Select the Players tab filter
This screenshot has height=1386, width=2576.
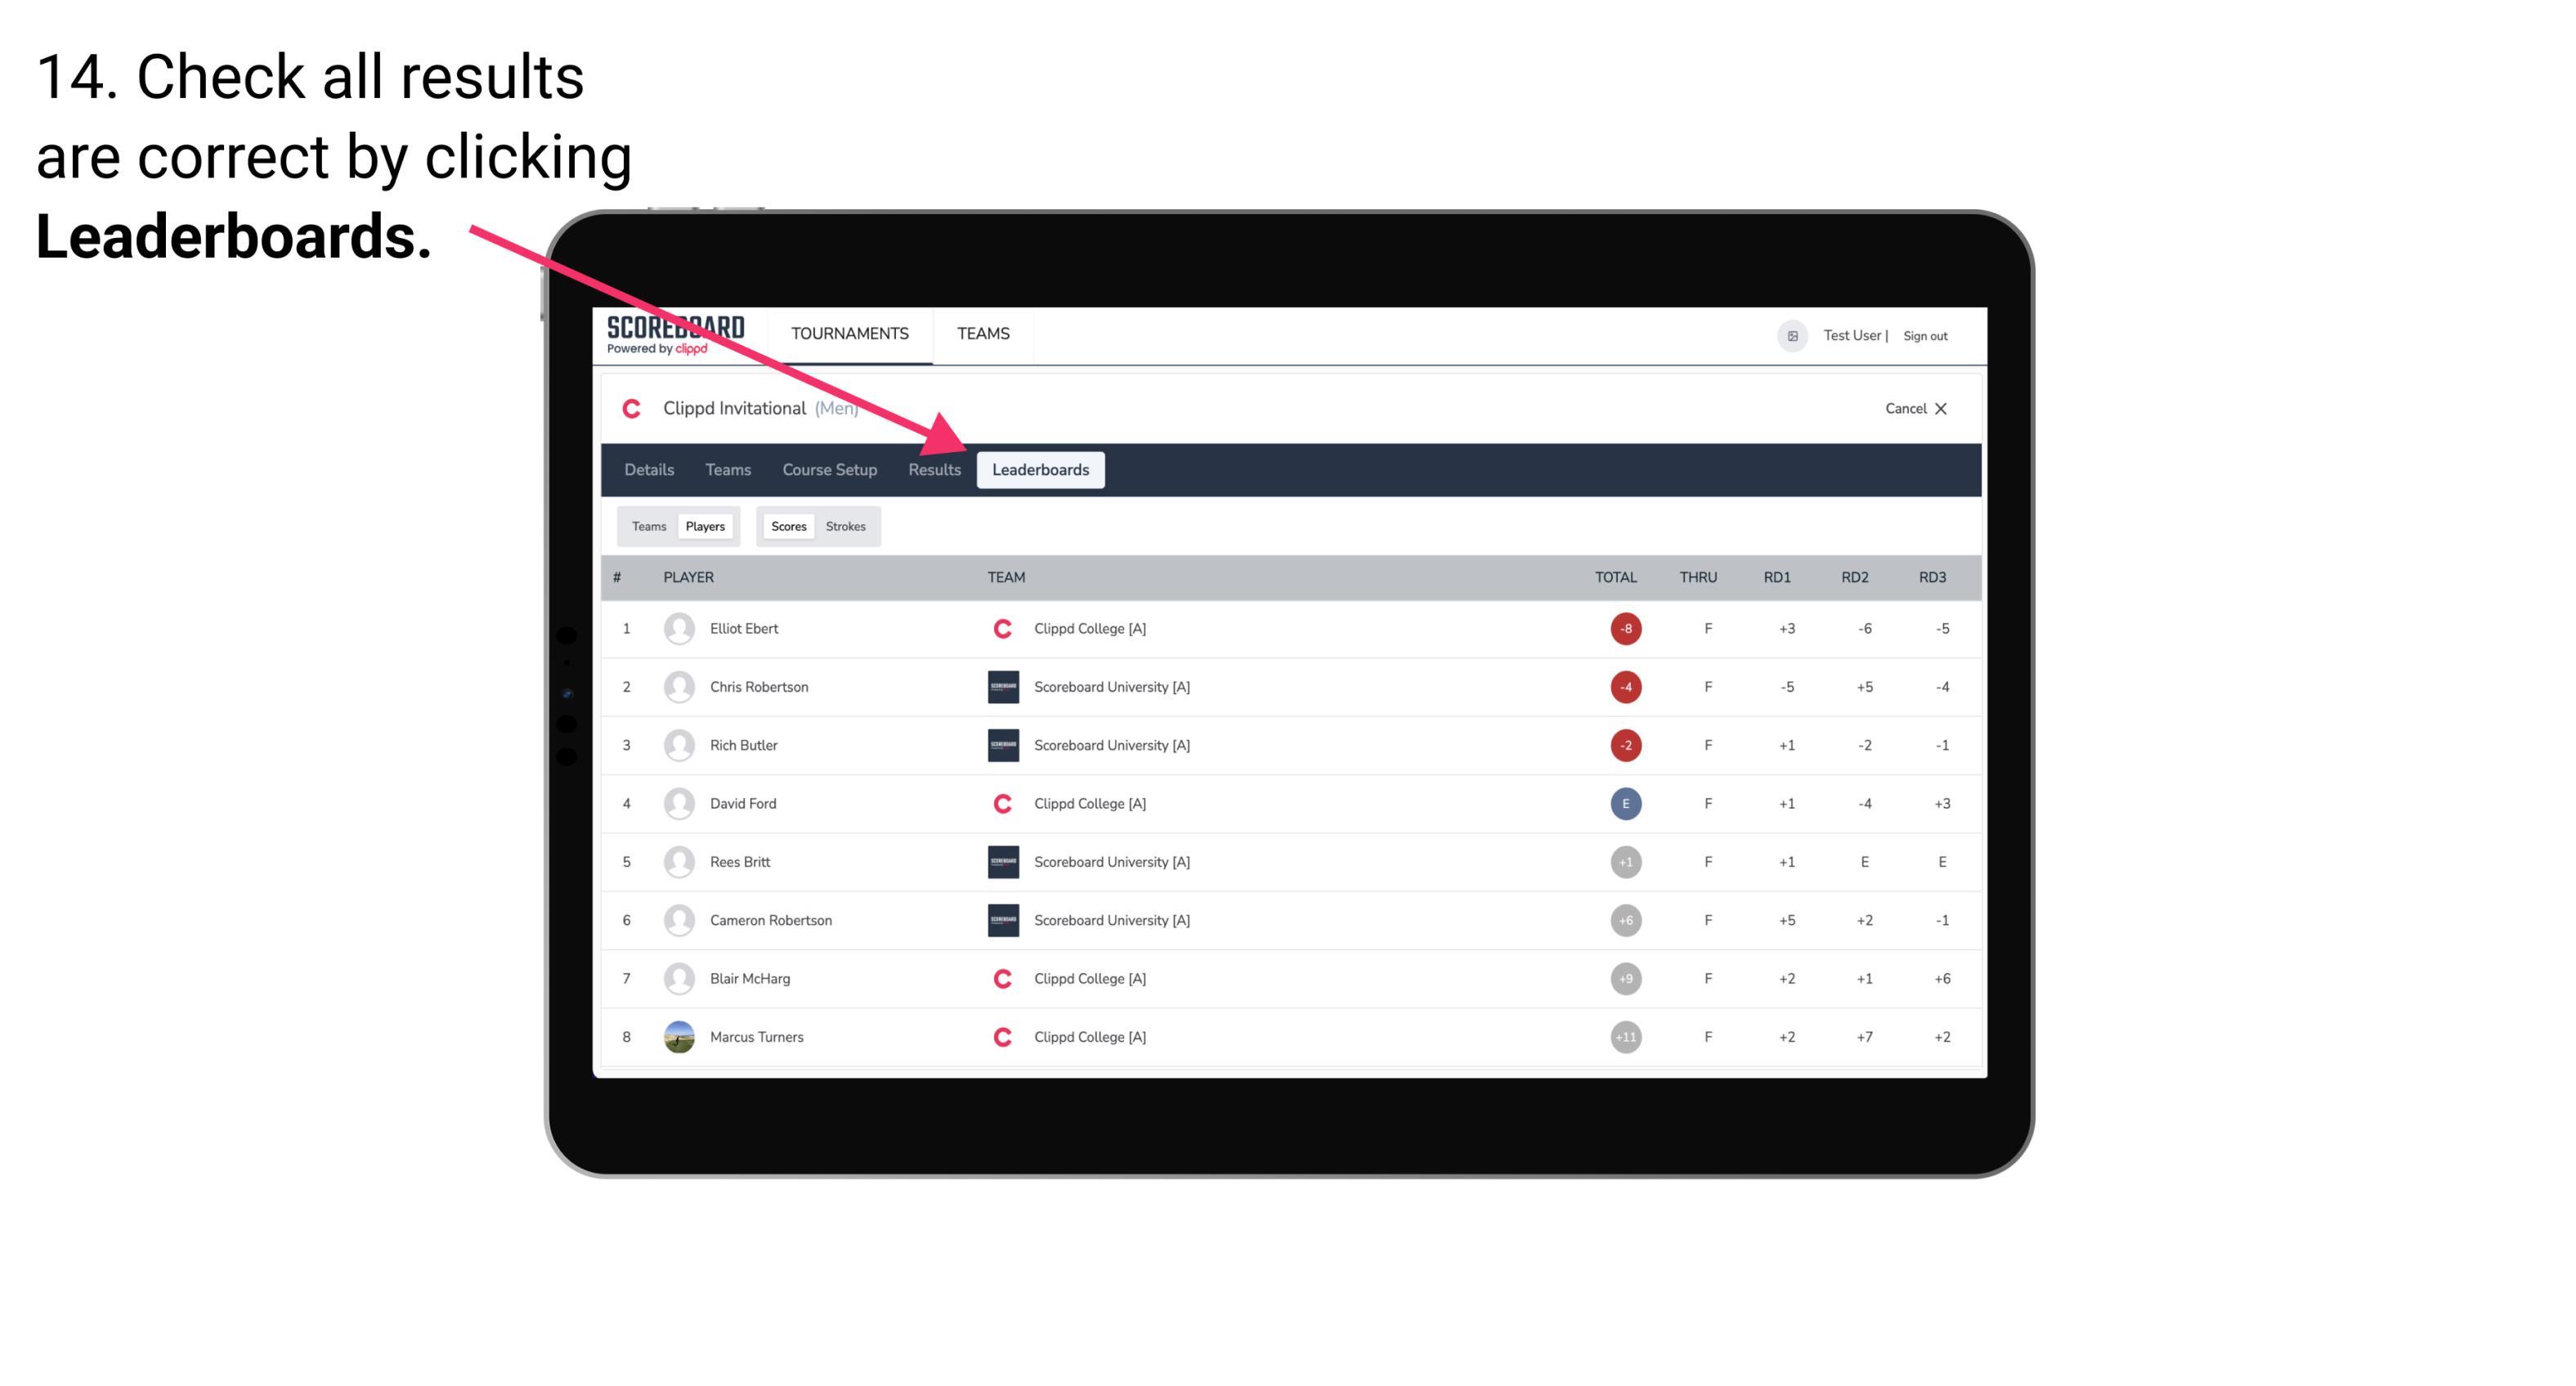pyautogui.click(x=705, y=526)
